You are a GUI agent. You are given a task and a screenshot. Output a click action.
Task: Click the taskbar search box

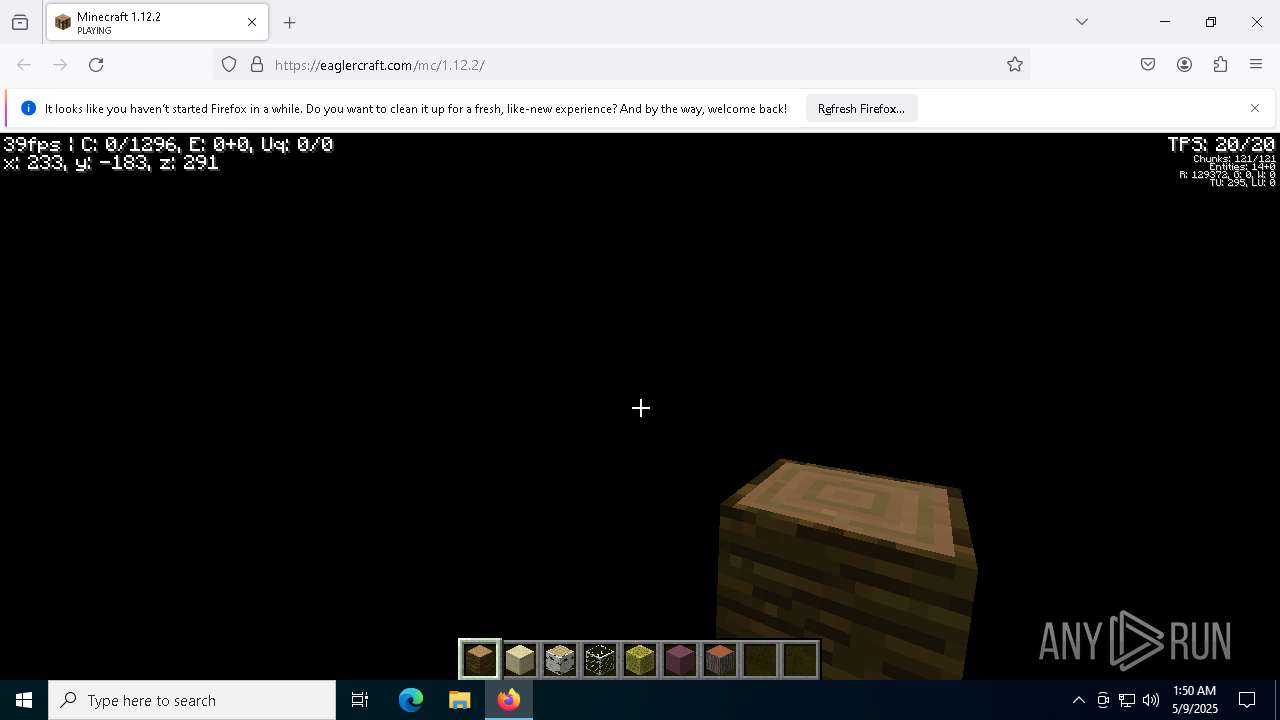point(192,700)
